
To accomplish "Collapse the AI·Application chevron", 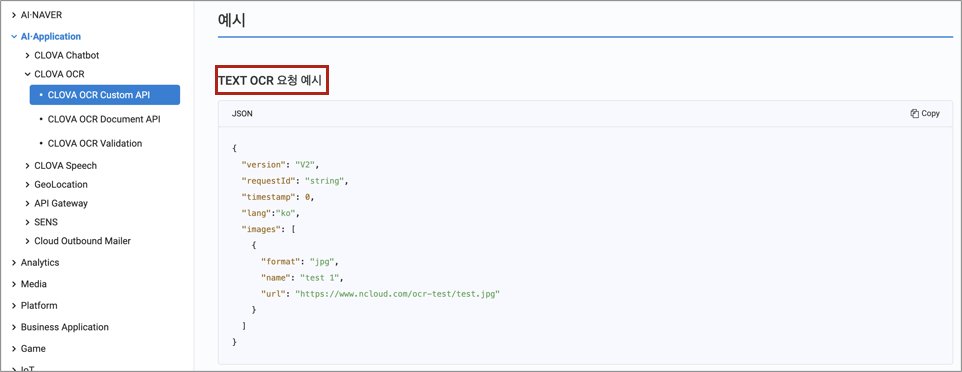I will [x=13, y=37].
